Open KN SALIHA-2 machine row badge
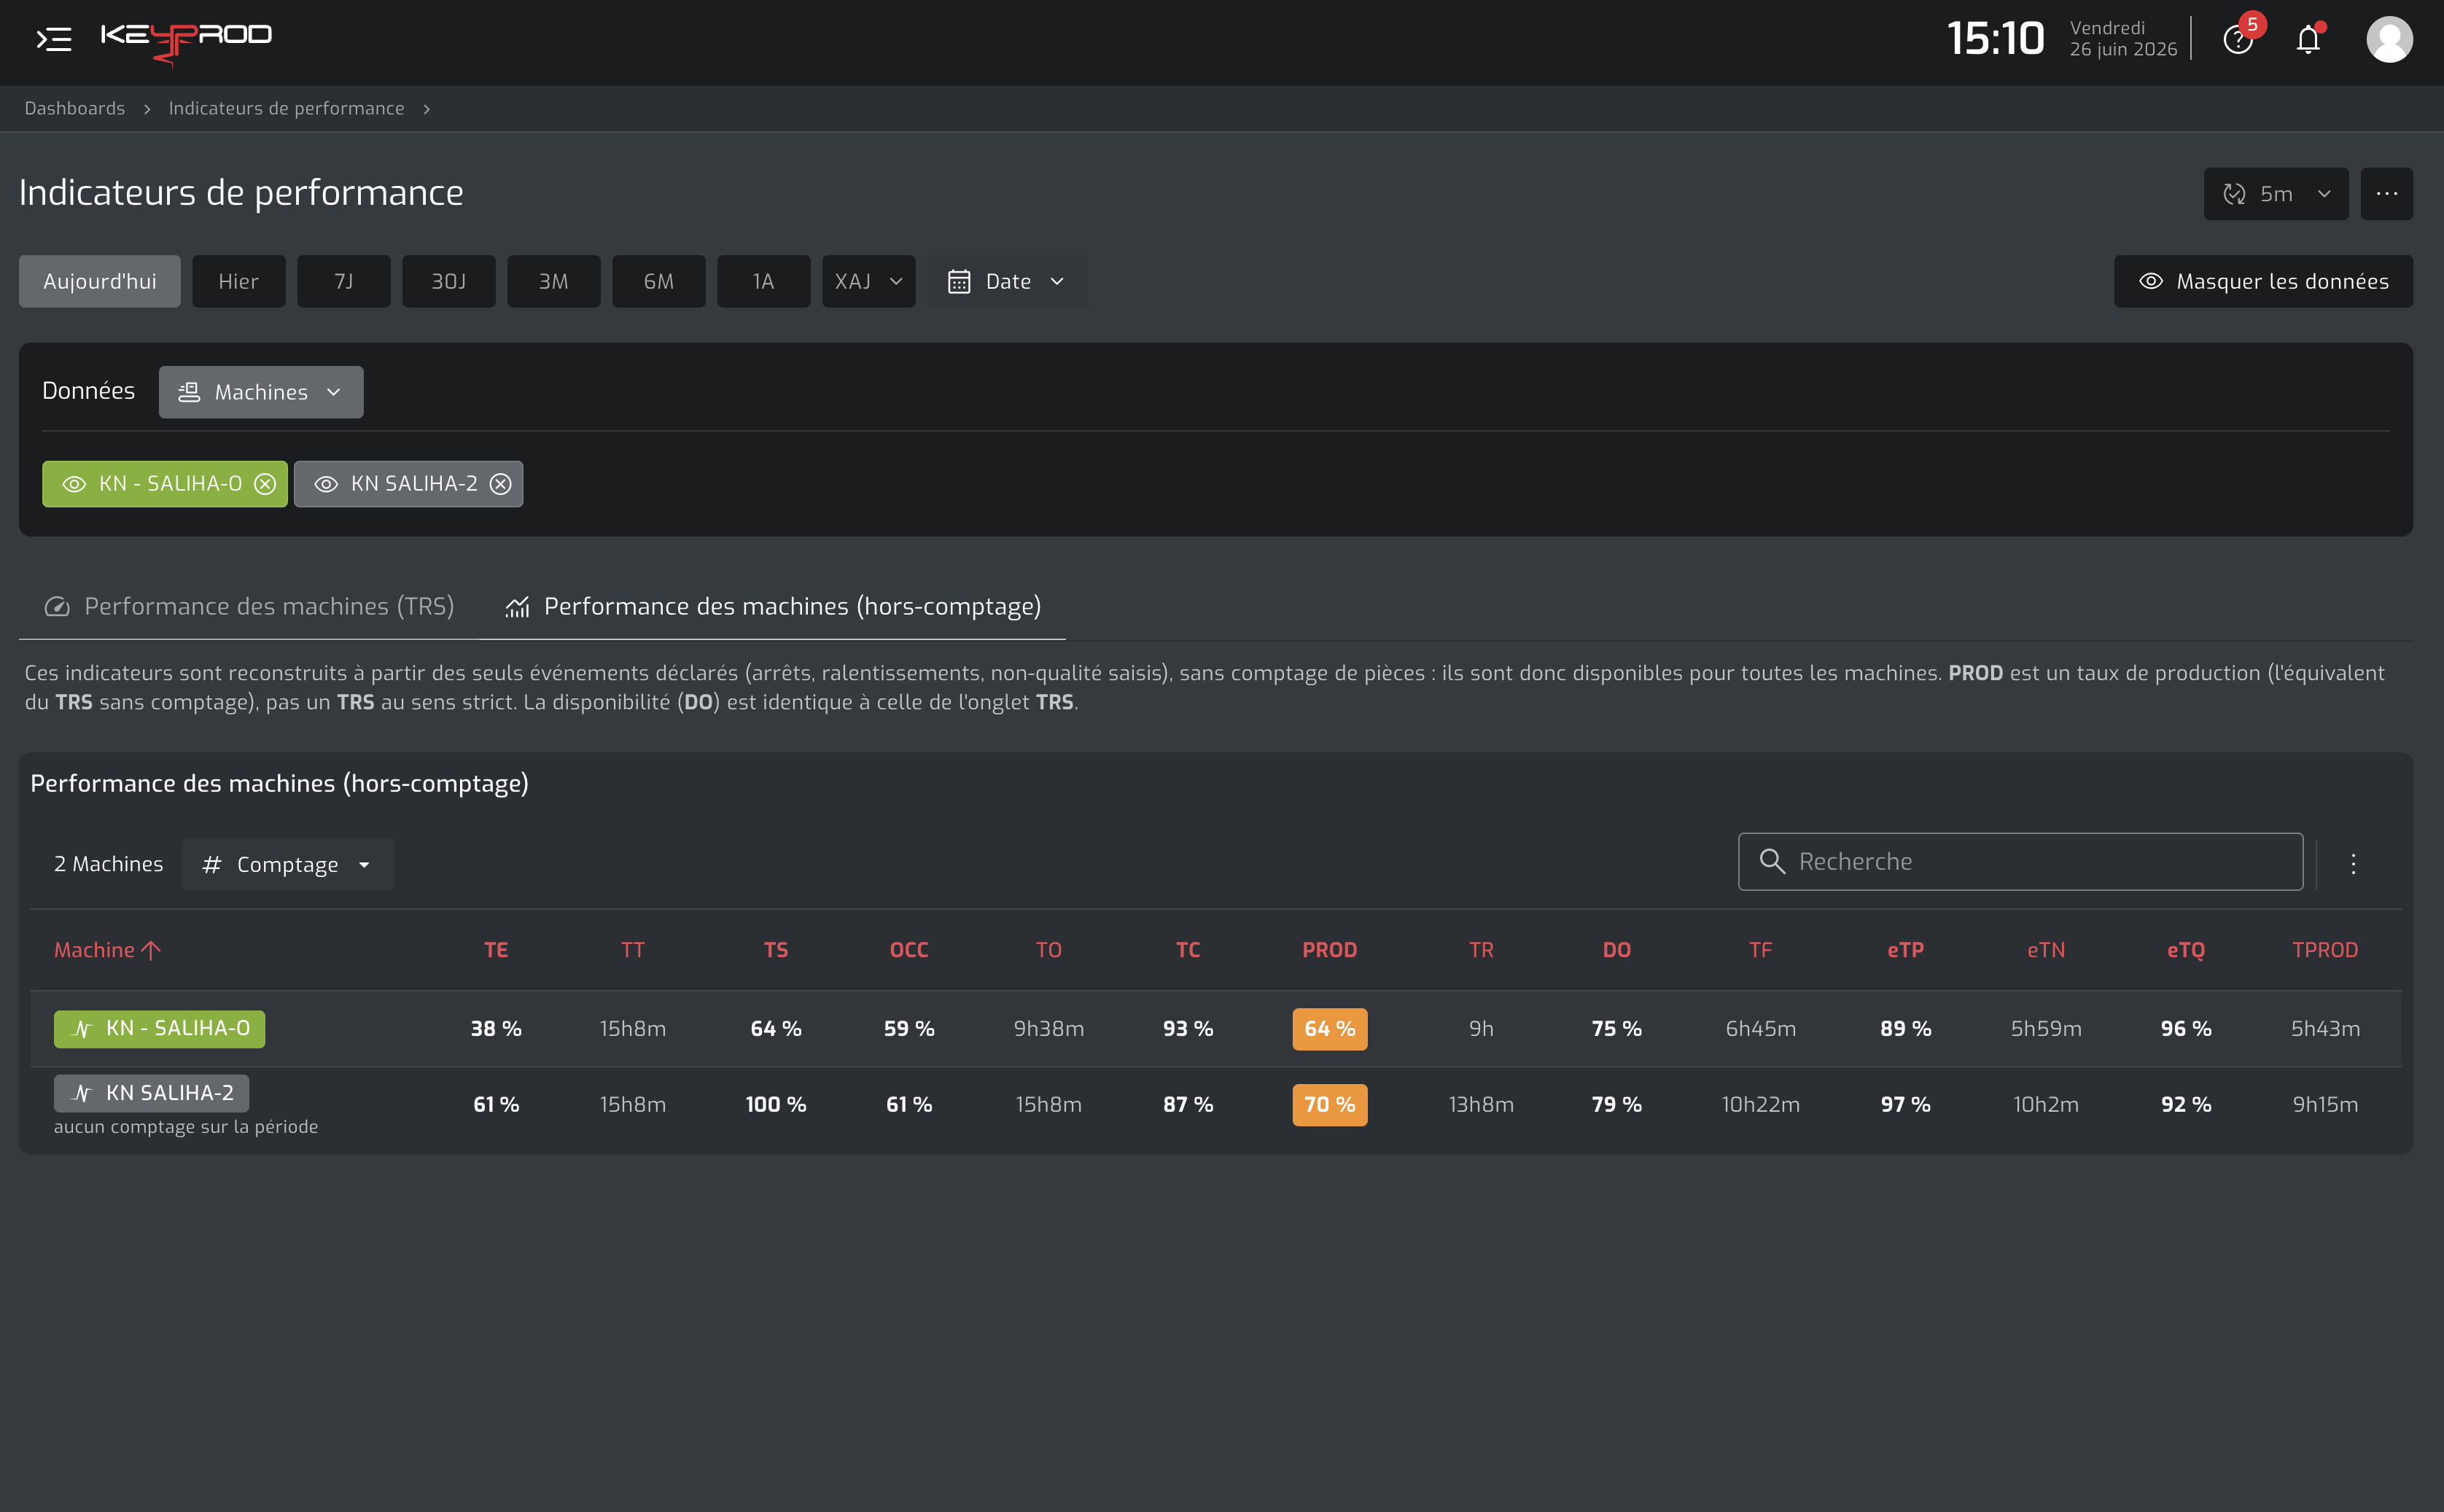The image size is (2444, 1512). tap(152, 1093)
